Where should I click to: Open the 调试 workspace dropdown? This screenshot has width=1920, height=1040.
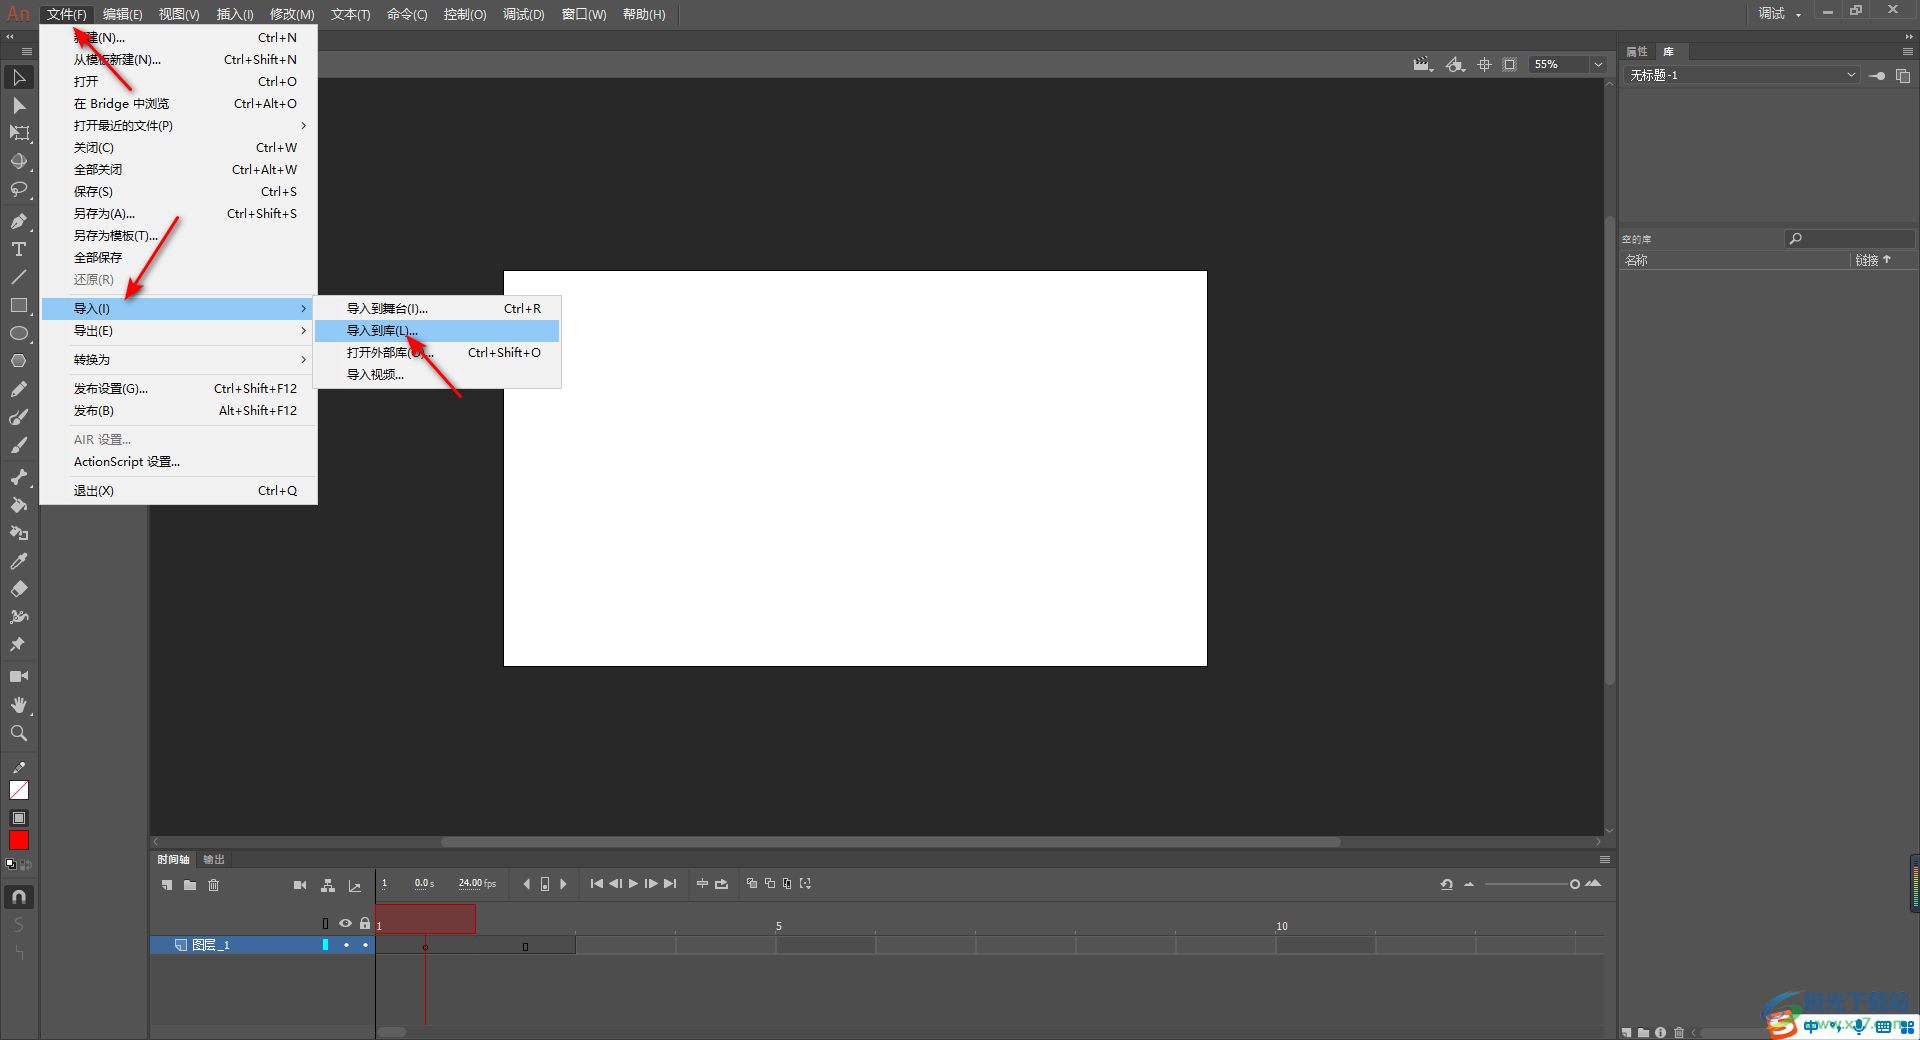[x=1780, y=13]
